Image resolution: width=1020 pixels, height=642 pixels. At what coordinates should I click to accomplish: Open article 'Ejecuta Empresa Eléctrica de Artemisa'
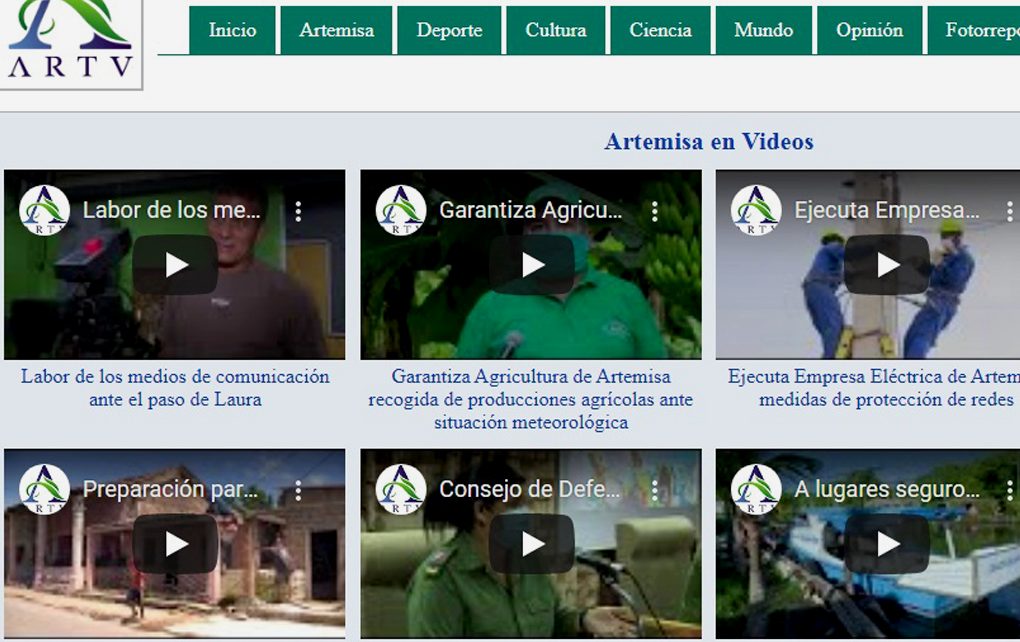(x=874, y=388)
